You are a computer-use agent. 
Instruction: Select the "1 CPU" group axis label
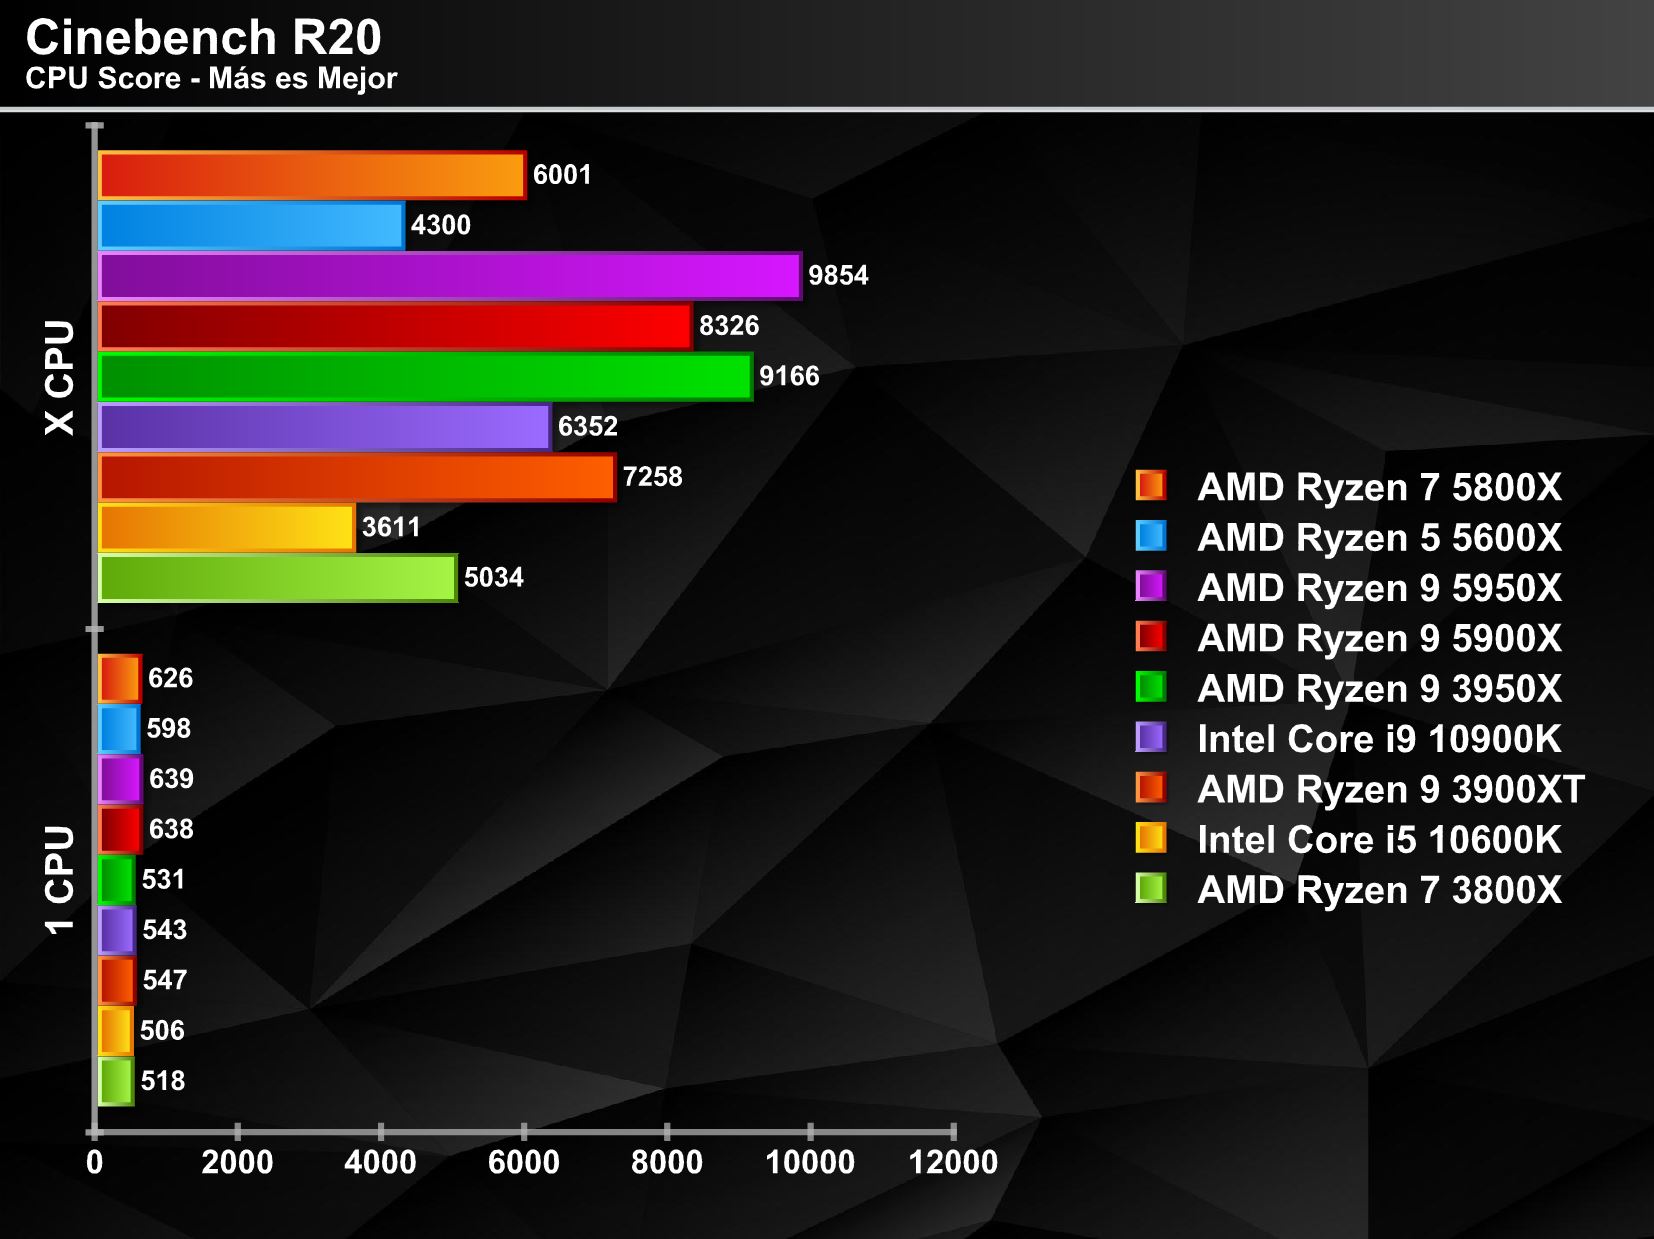point(60,880)
